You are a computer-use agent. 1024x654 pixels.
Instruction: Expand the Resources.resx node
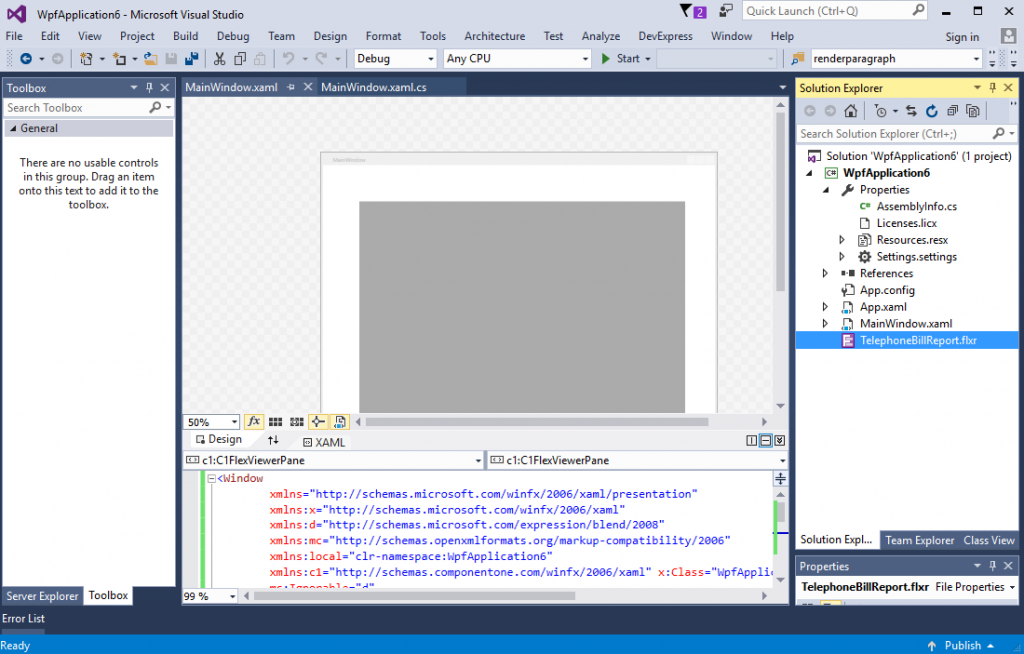tap(842, 240)
